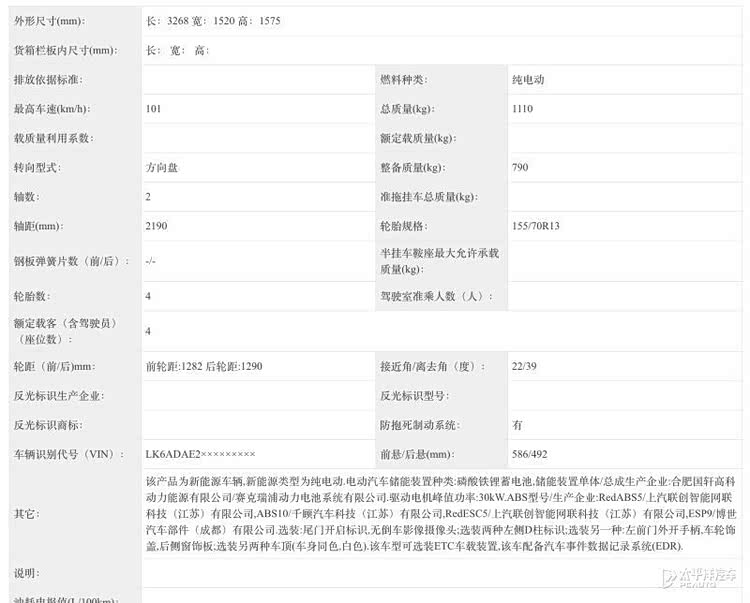Viewport: 750px width, 603px height.
Task: Click the 前悬/后悬(mm) value 586/492
Action: [x=529, y=454]
